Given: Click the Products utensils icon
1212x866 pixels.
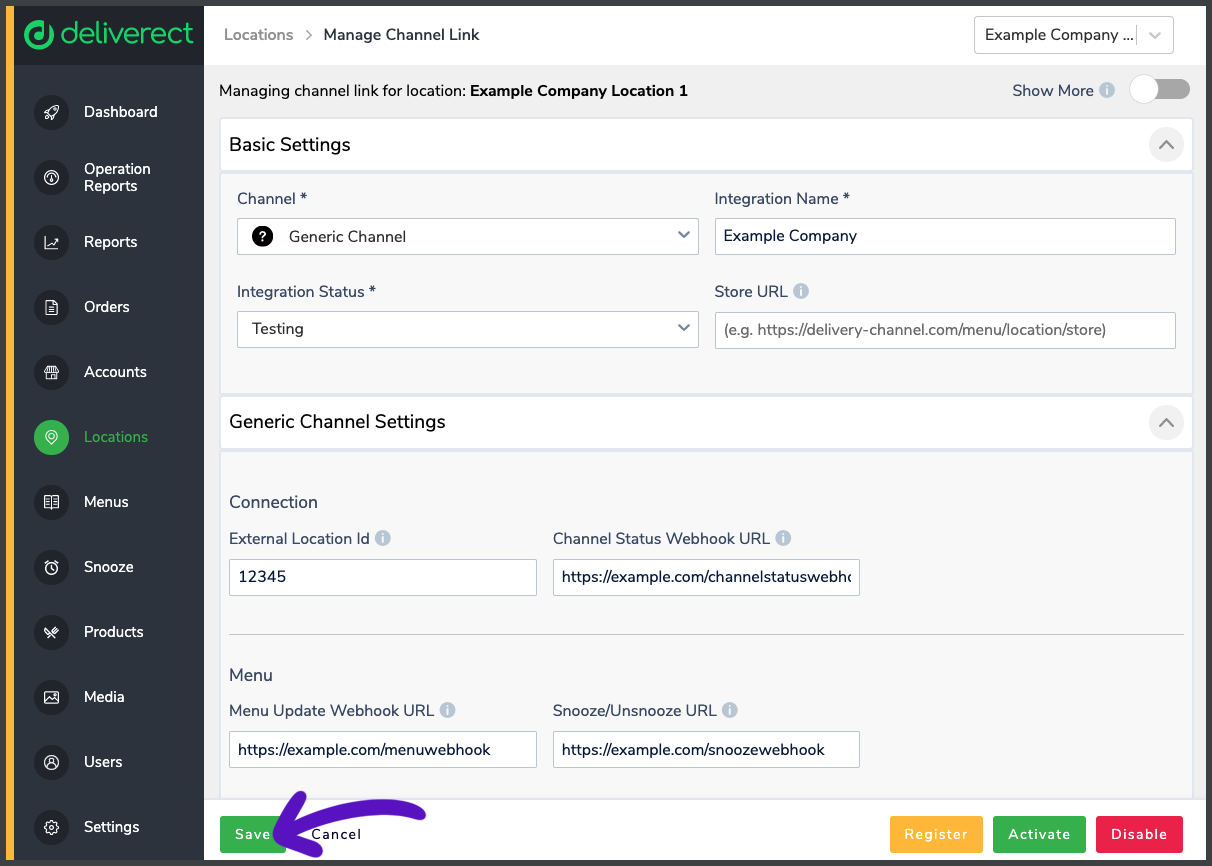Looking at the screenshot, I should click(x=51, y=632).
